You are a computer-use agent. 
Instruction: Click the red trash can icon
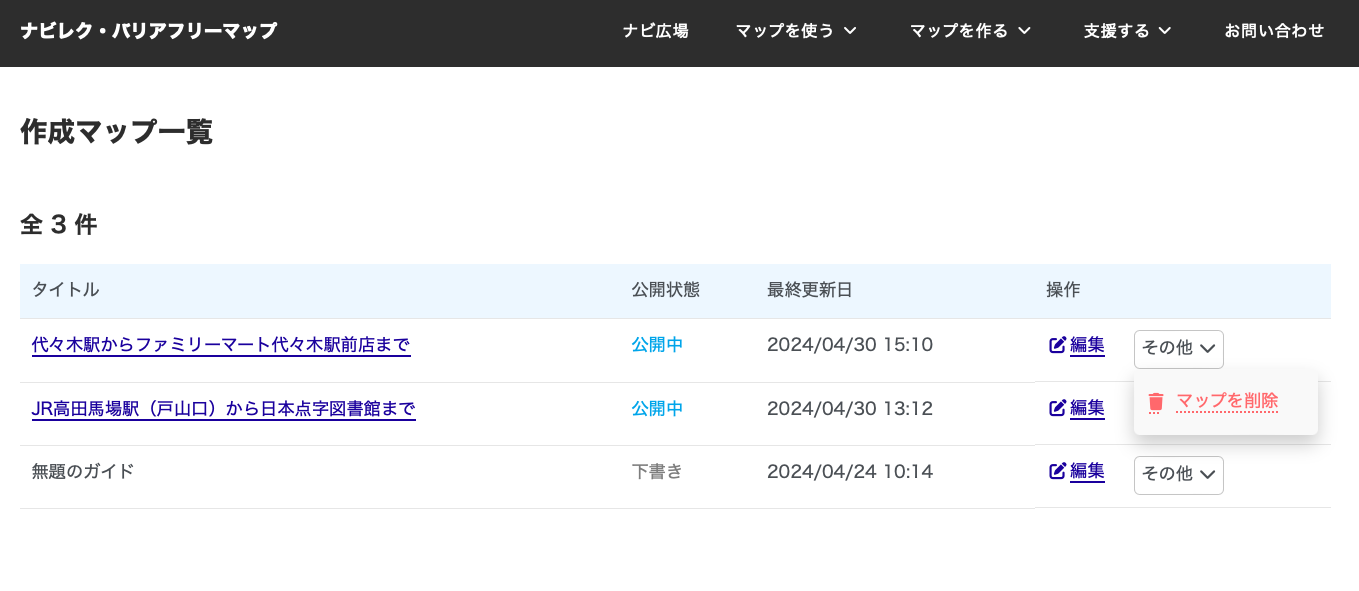1156,402
